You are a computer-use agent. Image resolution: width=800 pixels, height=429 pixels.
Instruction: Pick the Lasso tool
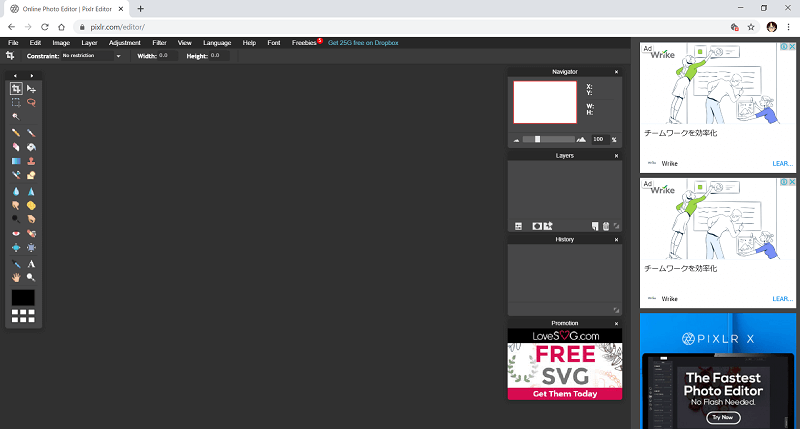[31, 103]
